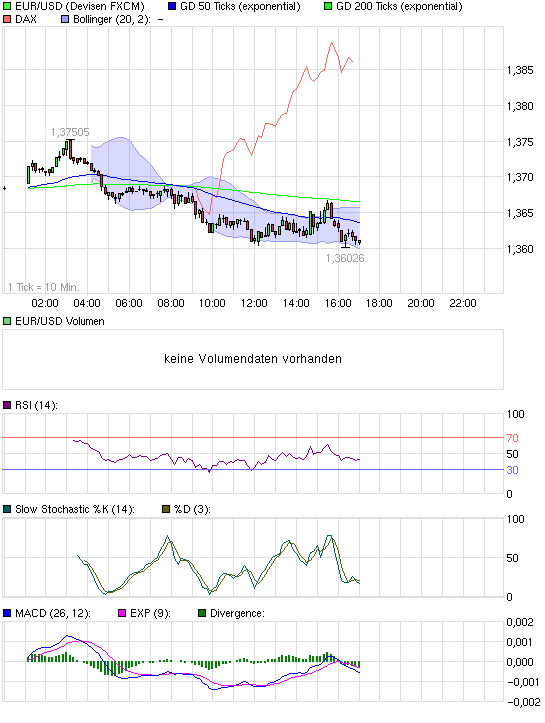The height and width of the screenshot is (723, 545).
Task: Click the 22:00 time axis label
Action: [x=463, y=303]
